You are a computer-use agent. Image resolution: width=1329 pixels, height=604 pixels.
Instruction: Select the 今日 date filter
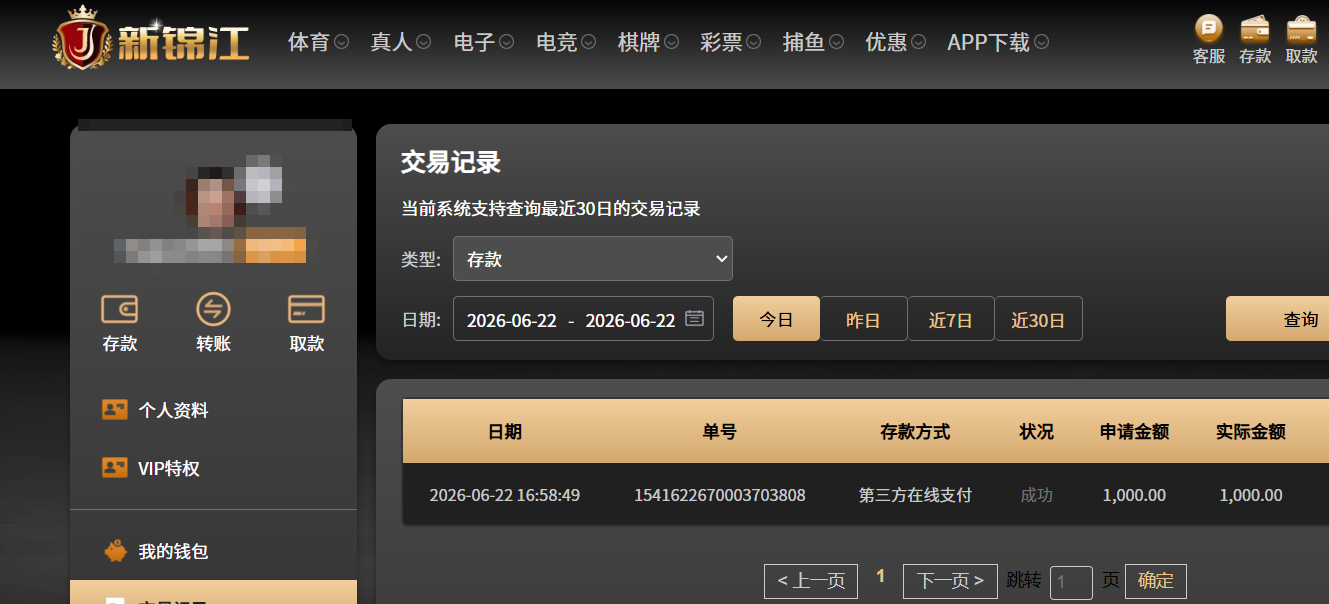click(776, 319)
